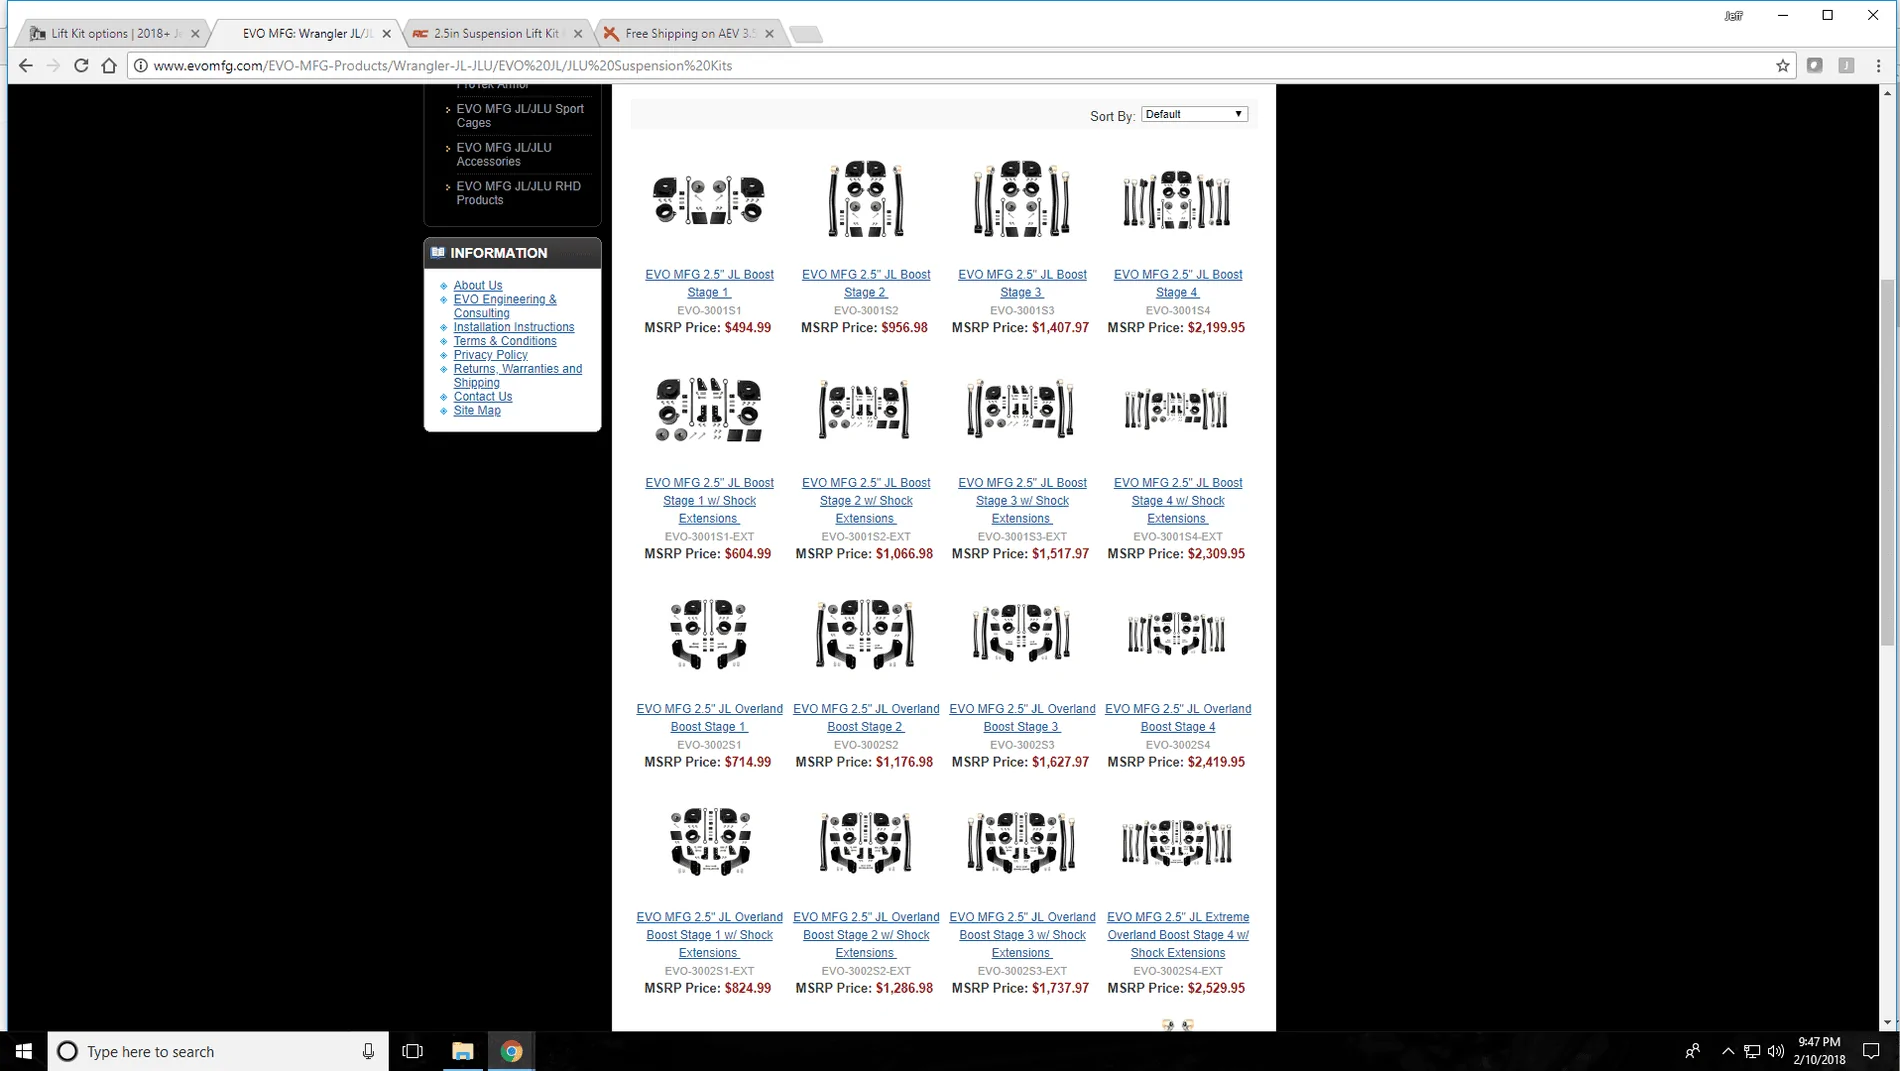This screenshot has height=1071, width=1900.
Task: Click the second extension icon beside the menu
Action: click(1846, 65)
